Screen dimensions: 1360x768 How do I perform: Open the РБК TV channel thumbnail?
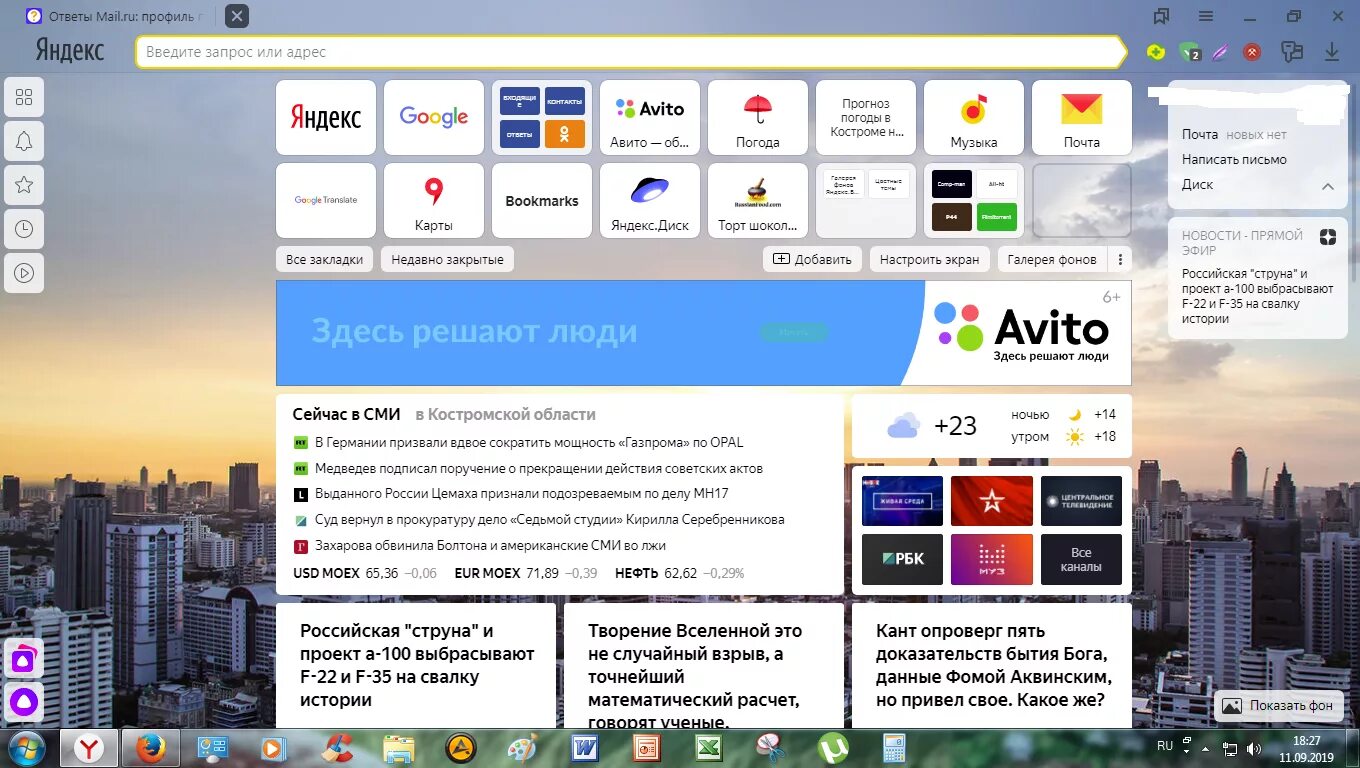click(902, 560)
